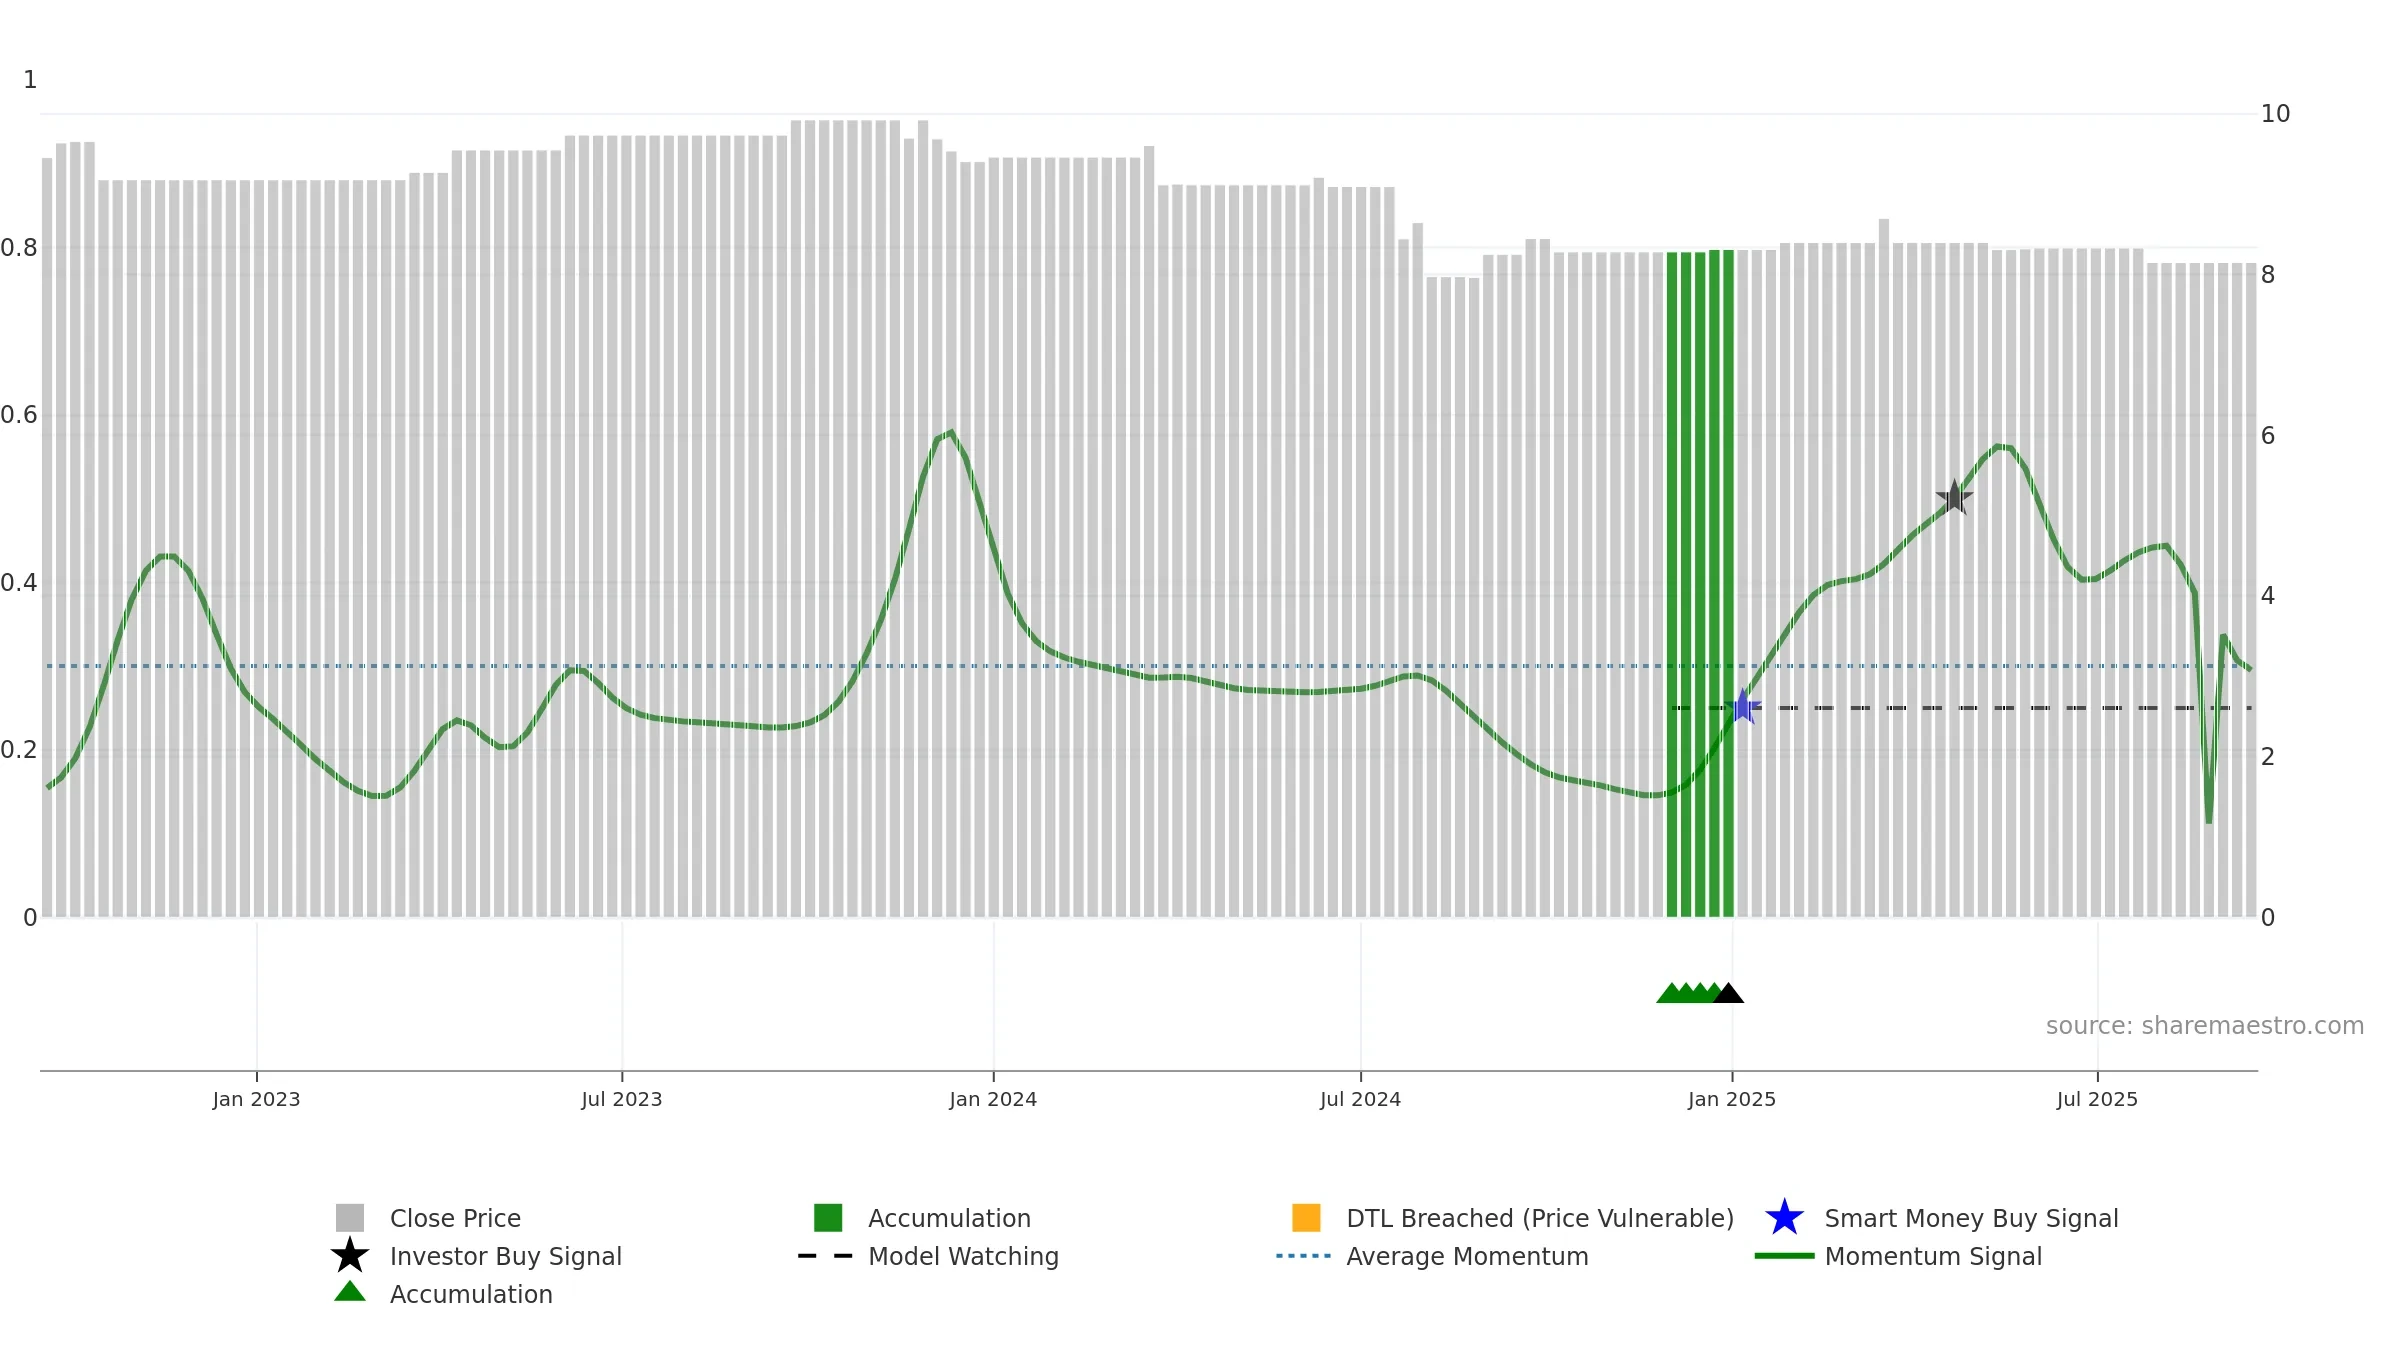This screenshot has width=2400, height=1350.
Task: Click the Model Watching dashed line
Action: 1961,708
